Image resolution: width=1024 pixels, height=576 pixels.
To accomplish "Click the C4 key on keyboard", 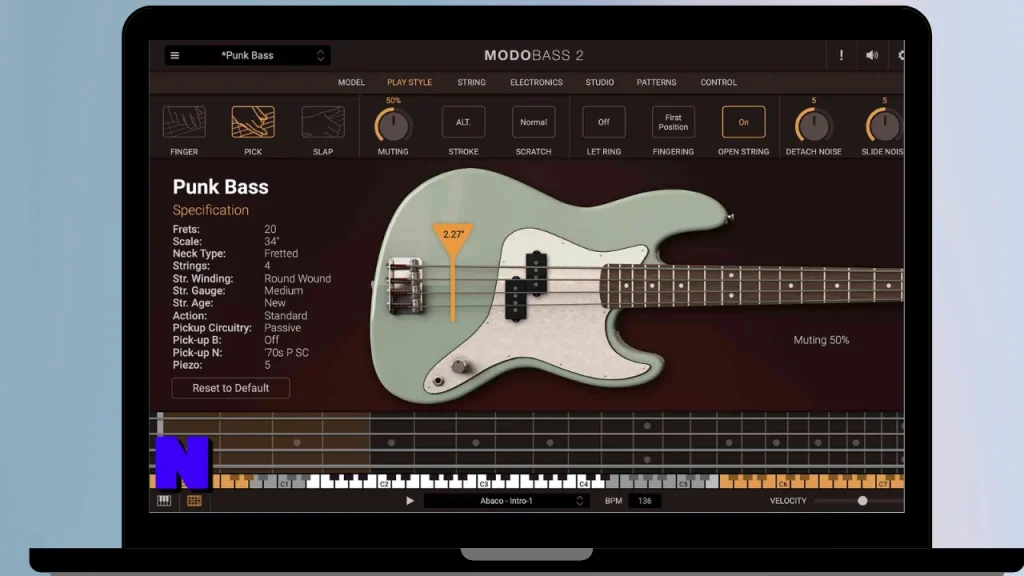I will click(x=583, y=484).
